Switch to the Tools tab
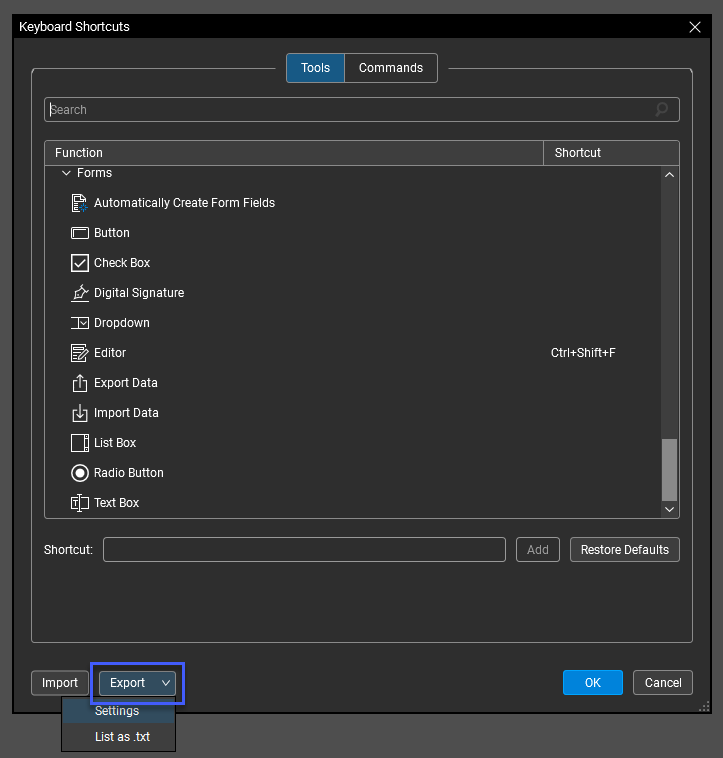This screenshot has width=723, height=758. pos(315,68)
